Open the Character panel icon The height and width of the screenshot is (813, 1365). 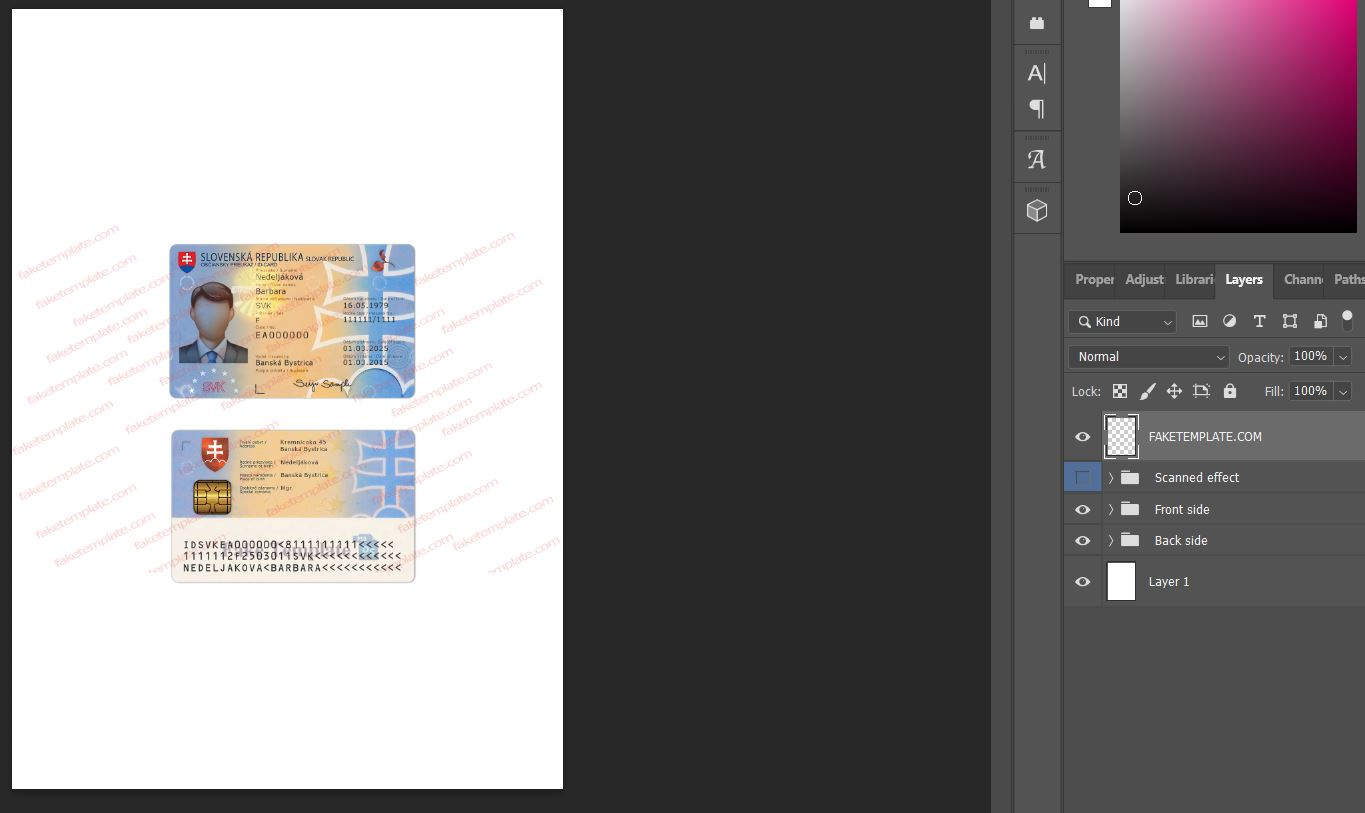click(1037, 73)
